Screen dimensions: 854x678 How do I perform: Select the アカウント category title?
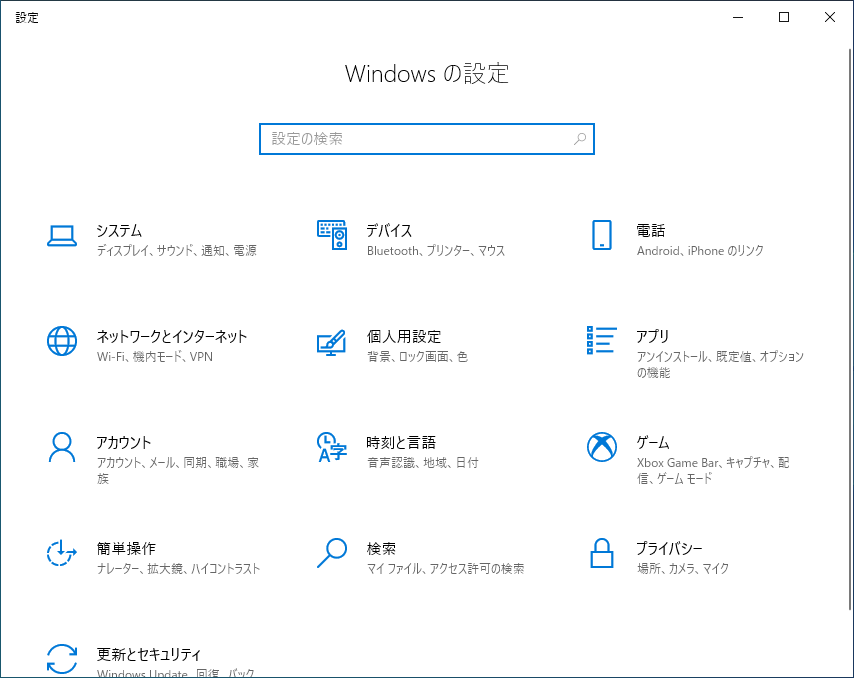point(124,442)
